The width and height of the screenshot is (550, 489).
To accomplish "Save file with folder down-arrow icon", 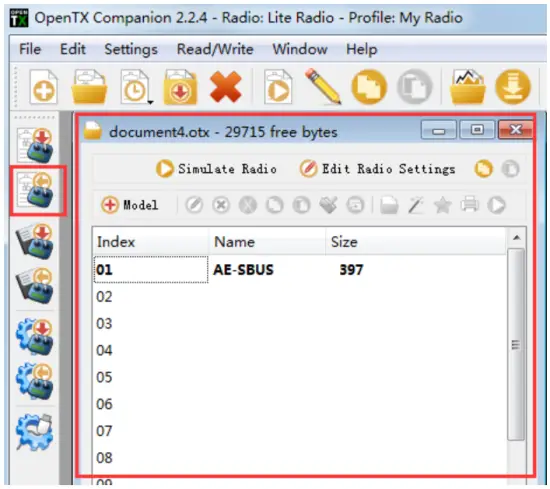I will click(180, 87).
